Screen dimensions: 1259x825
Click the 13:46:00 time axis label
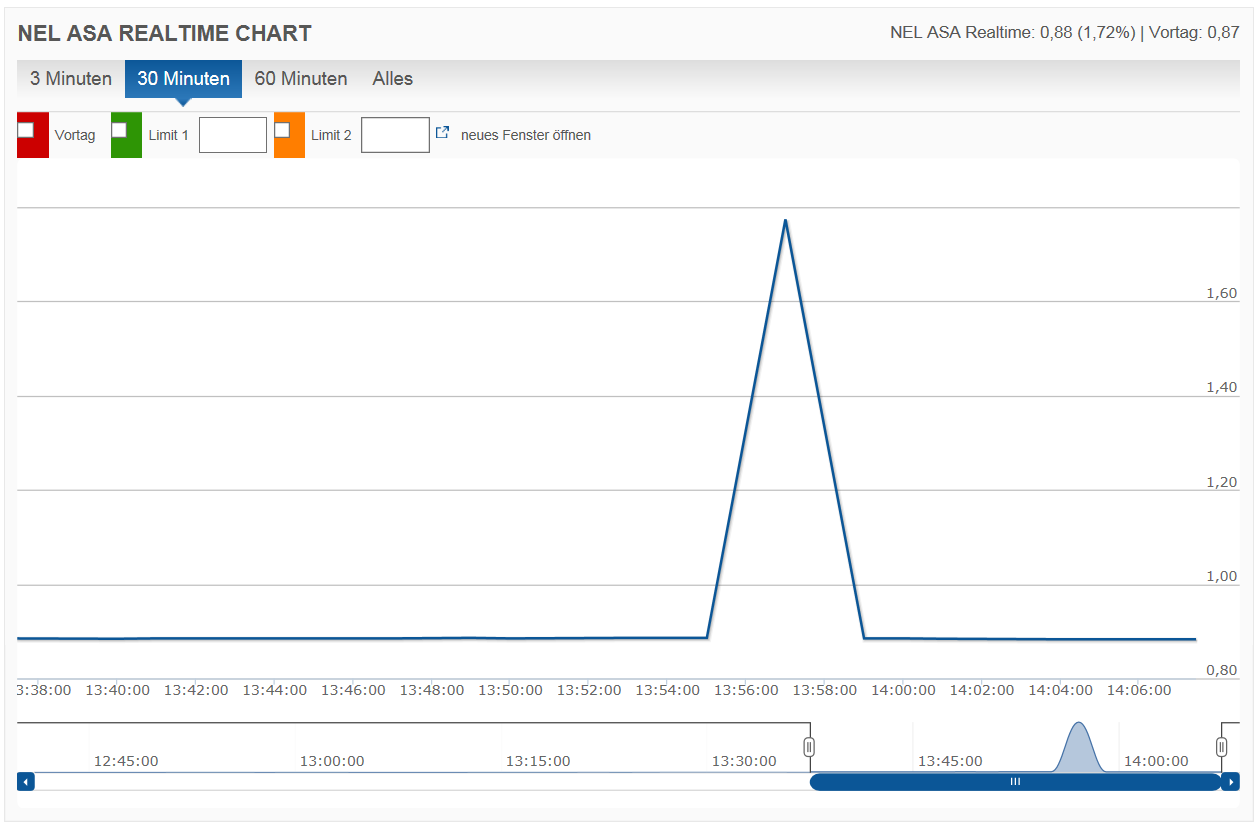tap(353, 690)
